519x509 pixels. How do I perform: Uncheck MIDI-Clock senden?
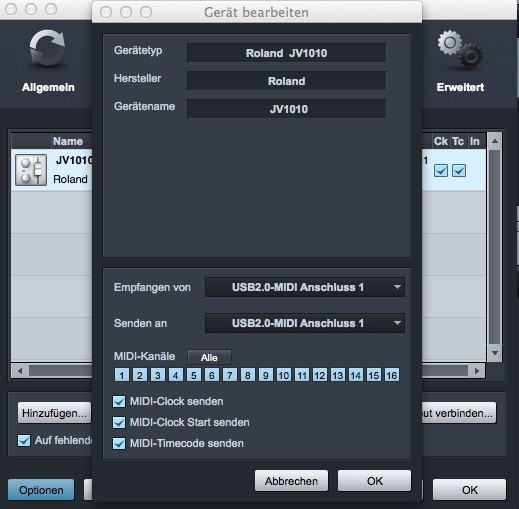119,402
